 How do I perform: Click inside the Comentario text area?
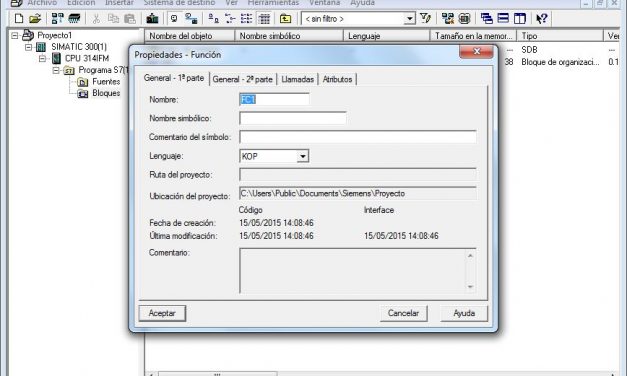(353, 271)
